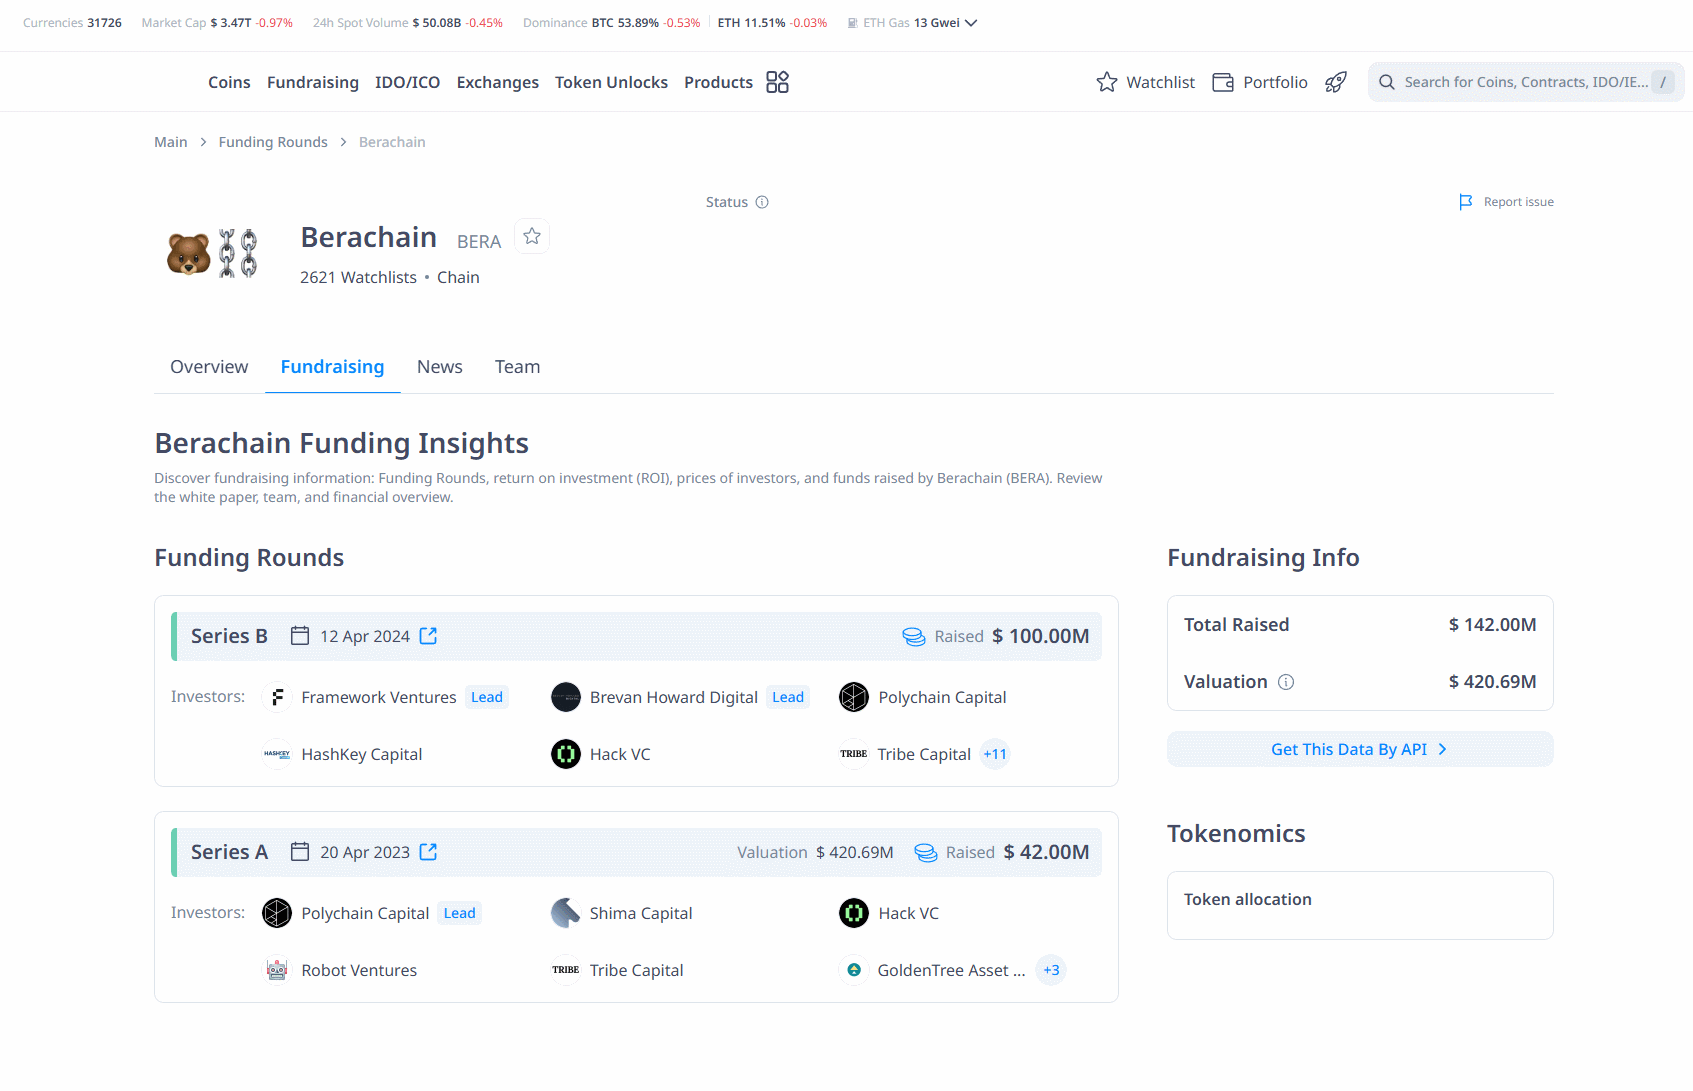Open Brevan Howard Digital investor link

coord(674,697)
